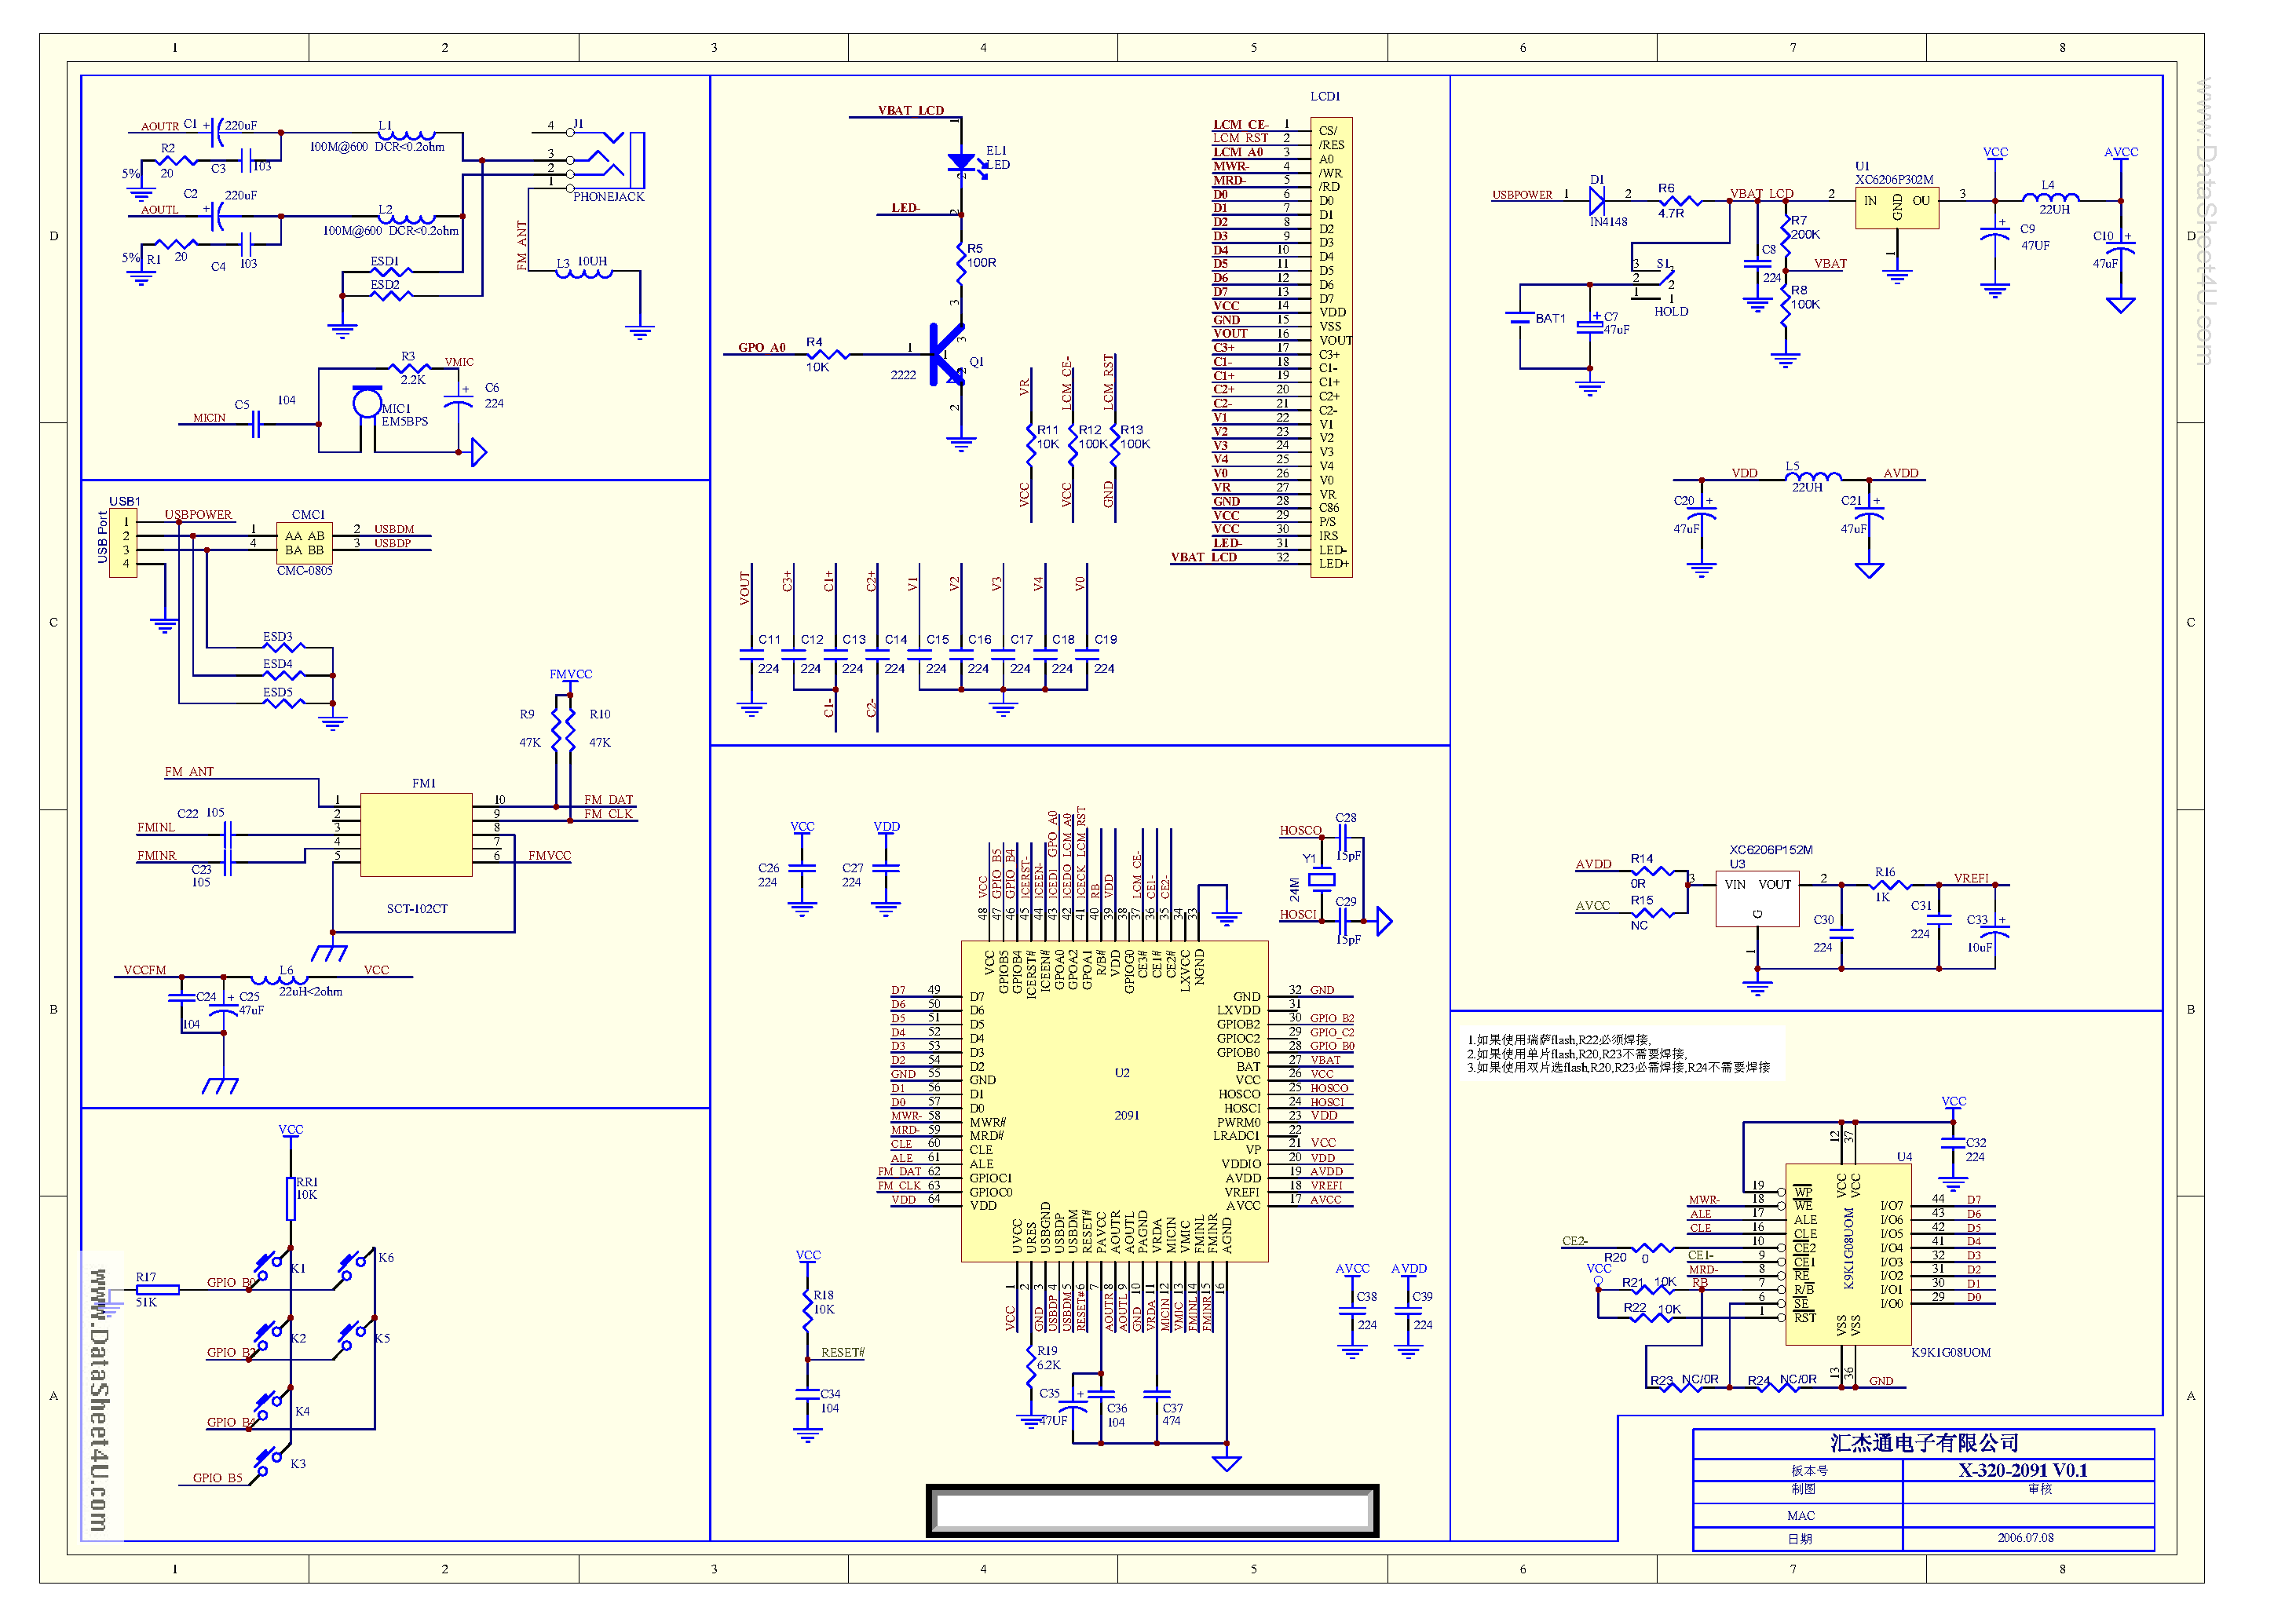Image resolution: width=2296 pixels, height=1622 pixels.
Task: Click the U3 XC6206P152M regulator block
Action: (x=1757, y=899)
